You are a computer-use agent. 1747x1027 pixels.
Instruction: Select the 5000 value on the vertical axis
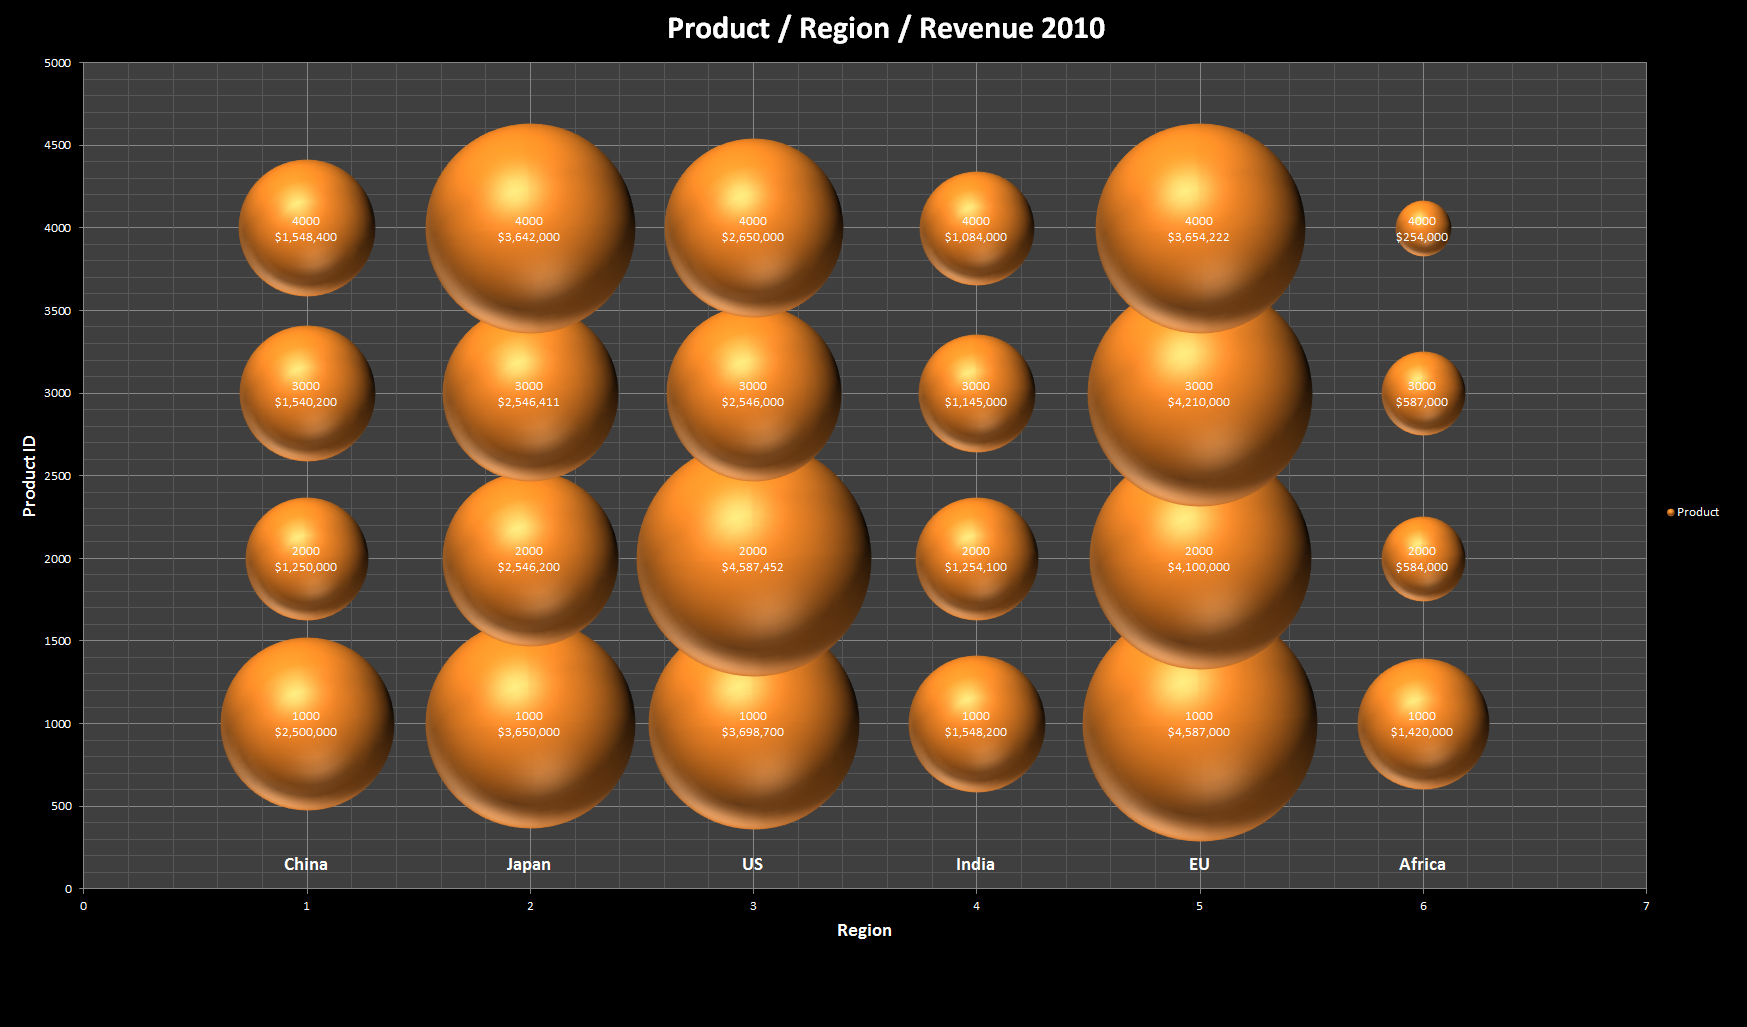pos(58,63)
